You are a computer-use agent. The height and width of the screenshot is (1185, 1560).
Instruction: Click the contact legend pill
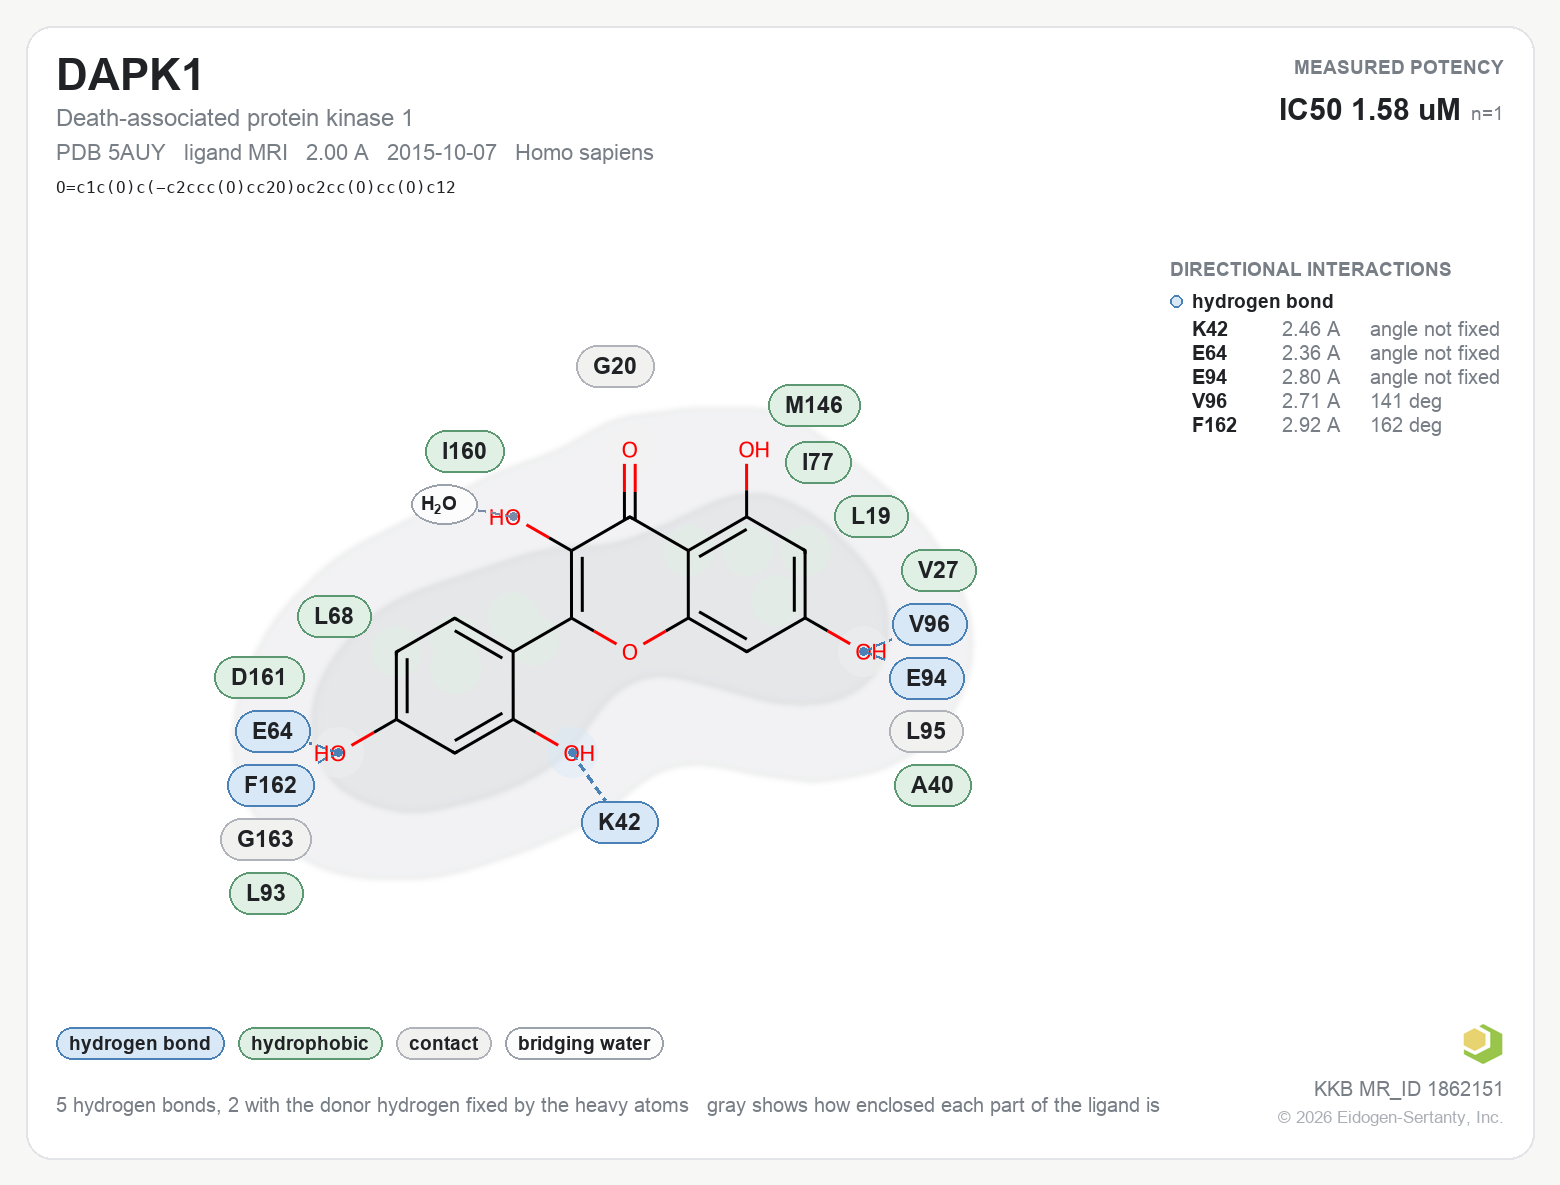click(444, 1043)
